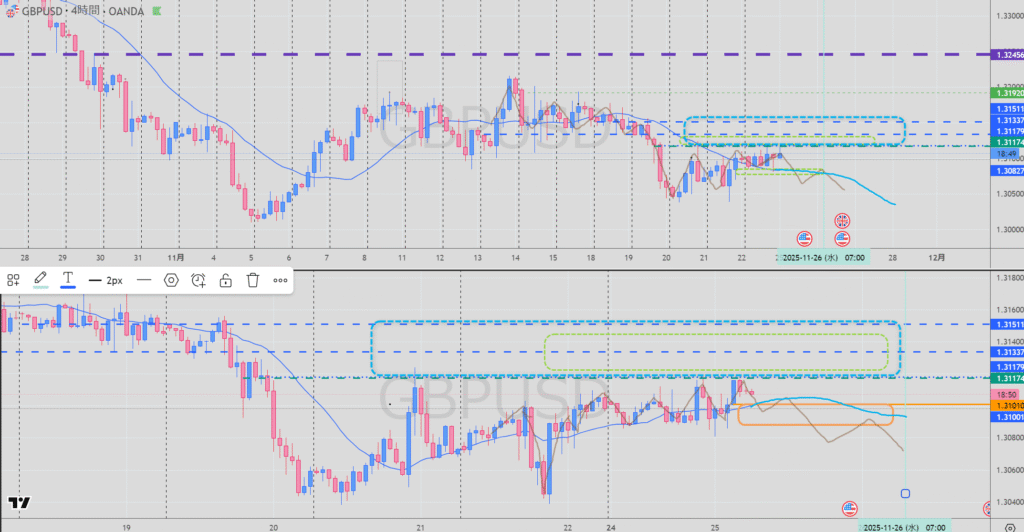Viewport: 1024px width, 532px height.
Task: Click the US flag event marker in lower chart
Action: (x=850, y=508)
